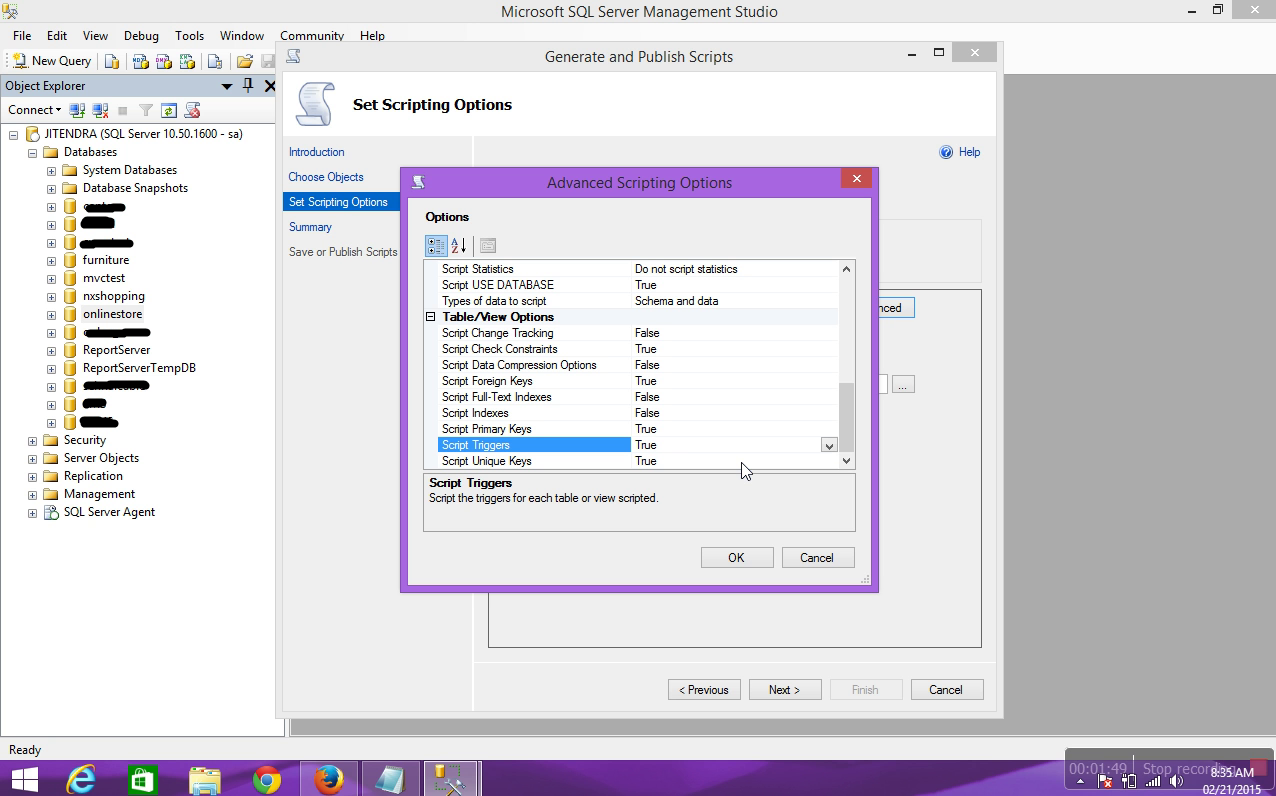Select the ReportServer database
Screen dimensions: 1276x796
[117, 350]
